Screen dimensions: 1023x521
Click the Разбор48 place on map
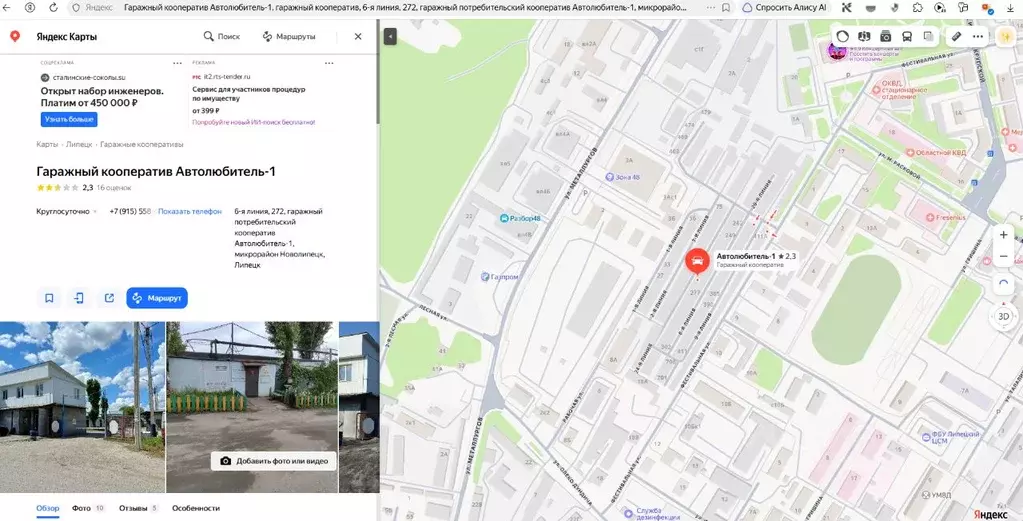pyautogui.click(x=521, y=218)
